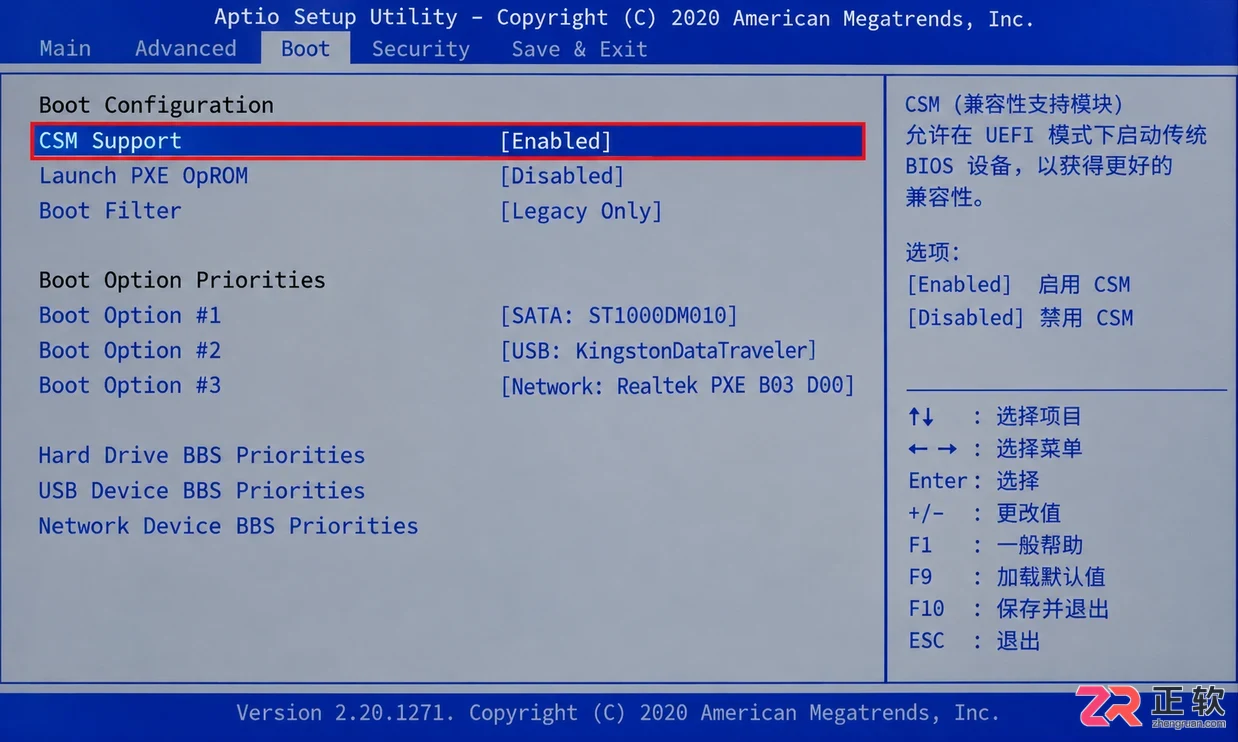
Task: Click the CSM (兼容性支持模块) help title
Action: pos(1015,104)
